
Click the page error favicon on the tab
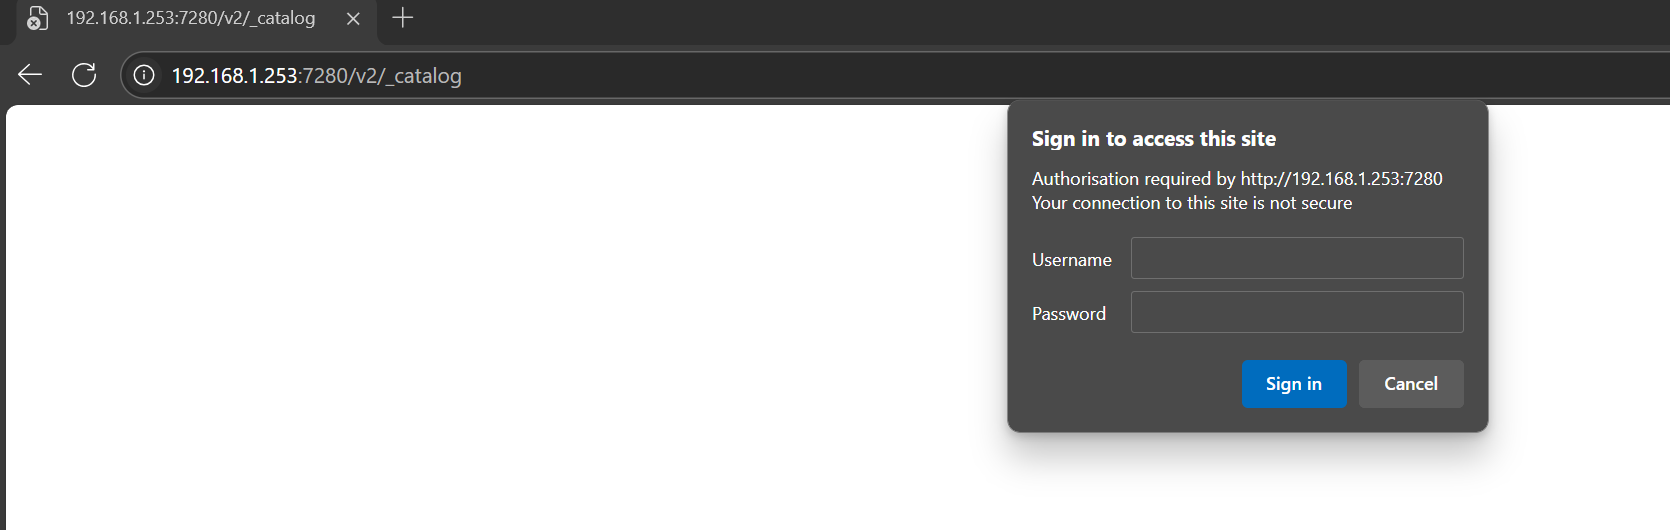(37, 18)
